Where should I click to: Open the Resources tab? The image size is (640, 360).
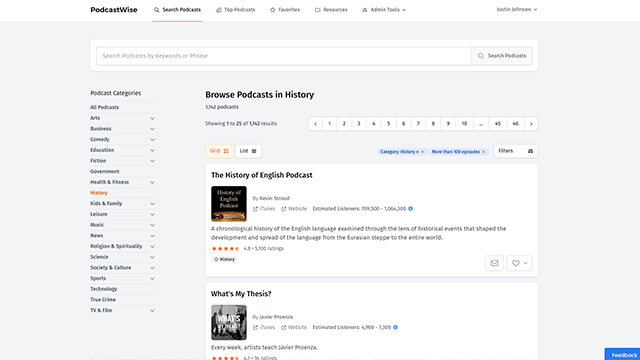(331, 10)
